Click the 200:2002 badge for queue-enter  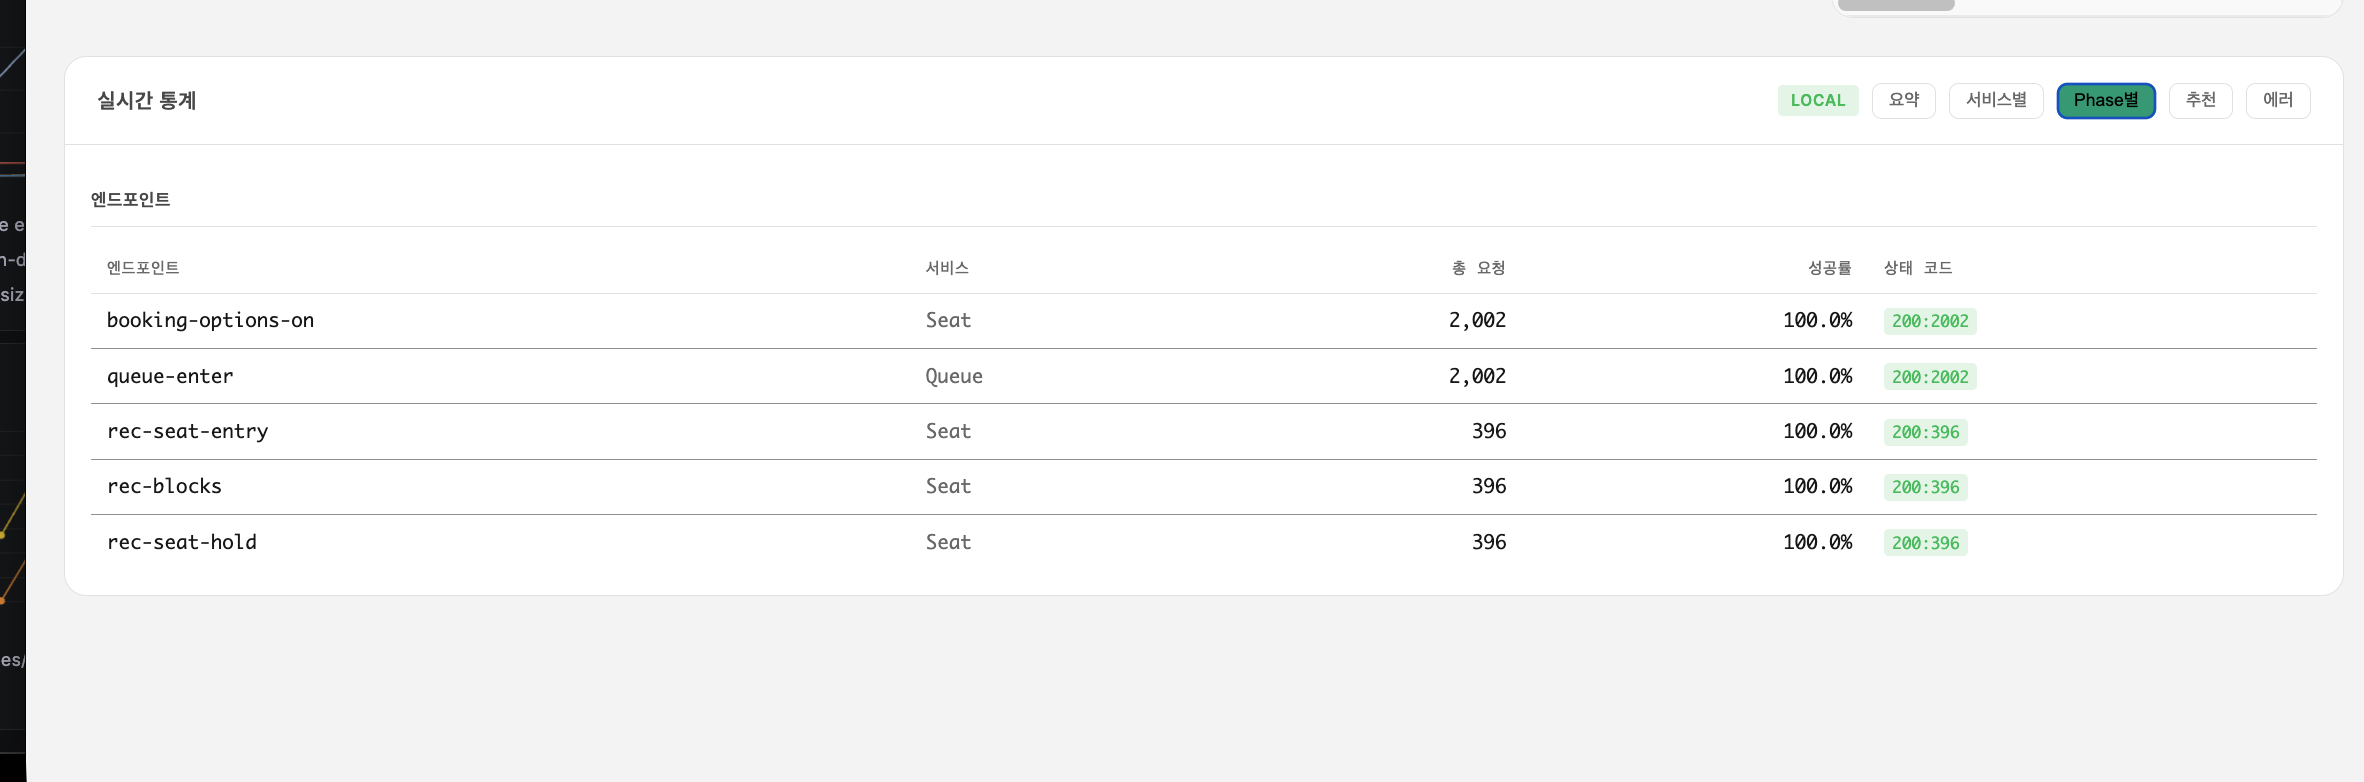1929,377
